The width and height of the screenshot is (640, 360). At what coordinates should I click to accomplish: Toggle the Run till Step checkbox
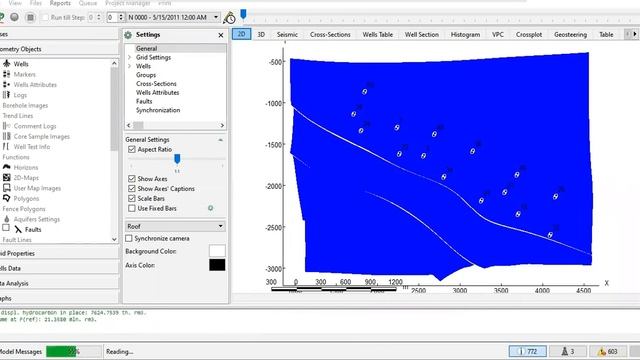[45, 17]
